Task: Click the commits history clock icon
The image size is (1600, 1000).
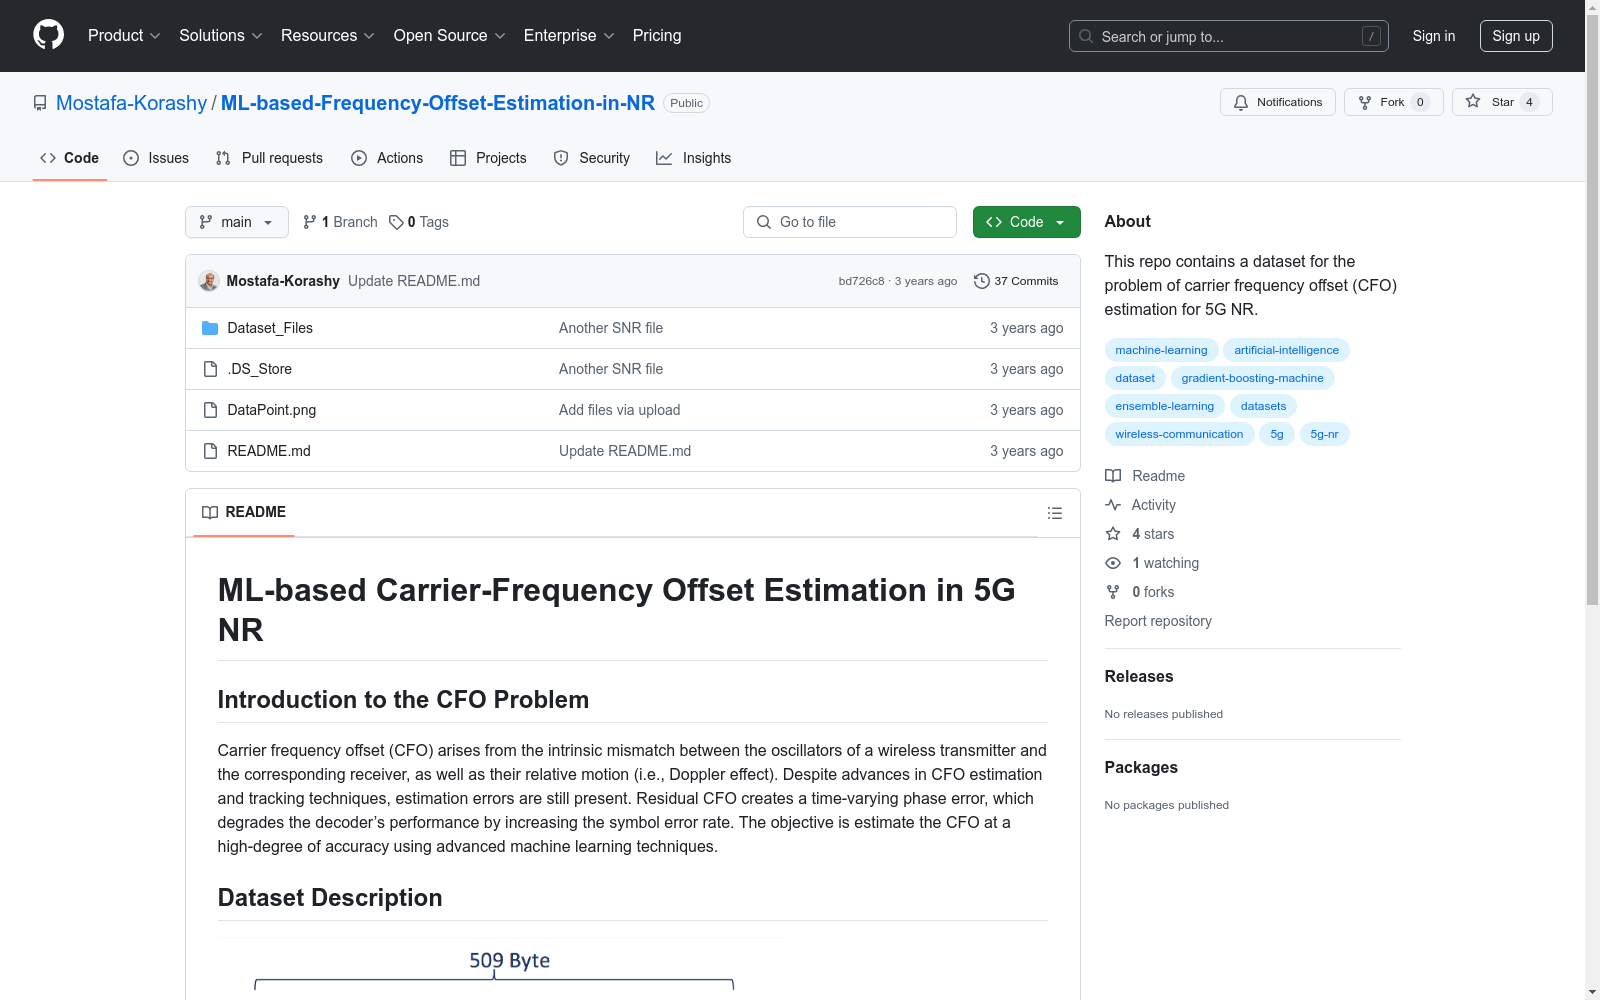Action: (982, 281)
